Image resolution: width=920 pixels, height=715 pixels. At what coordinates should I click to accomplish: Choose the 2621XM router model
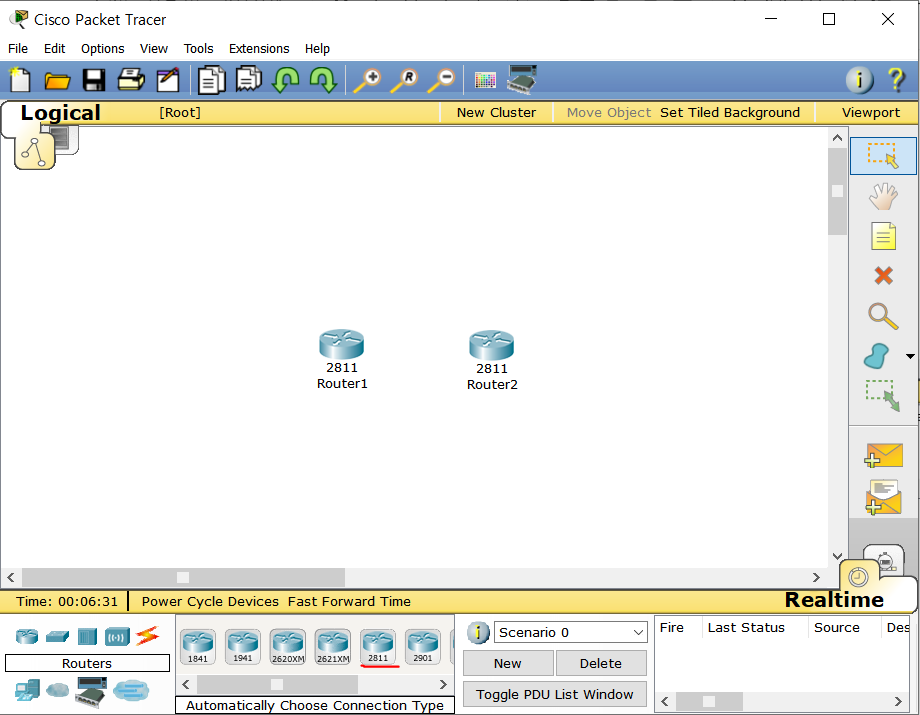(x=333, y=646)
